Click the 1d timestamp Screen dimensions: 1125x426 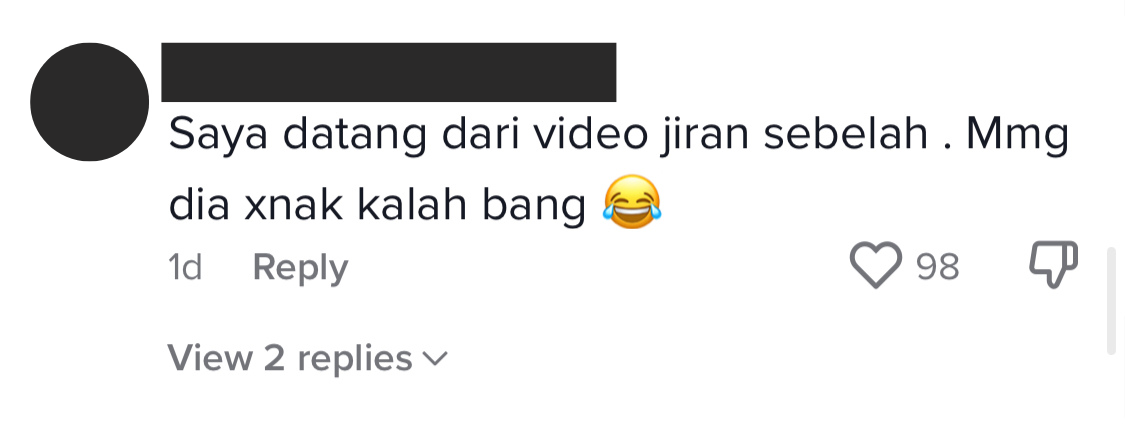184,268
